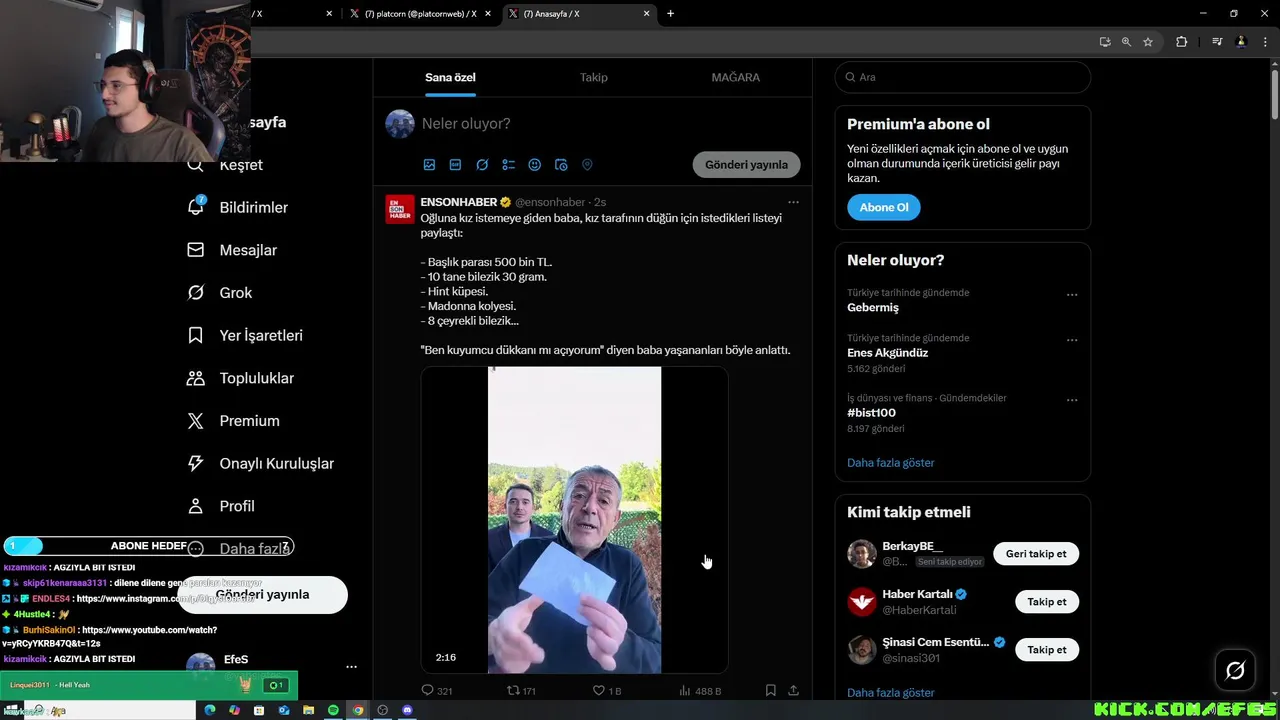Go to Profil page
This screenshot has width=1280, height=720.
tap(221, 506)
